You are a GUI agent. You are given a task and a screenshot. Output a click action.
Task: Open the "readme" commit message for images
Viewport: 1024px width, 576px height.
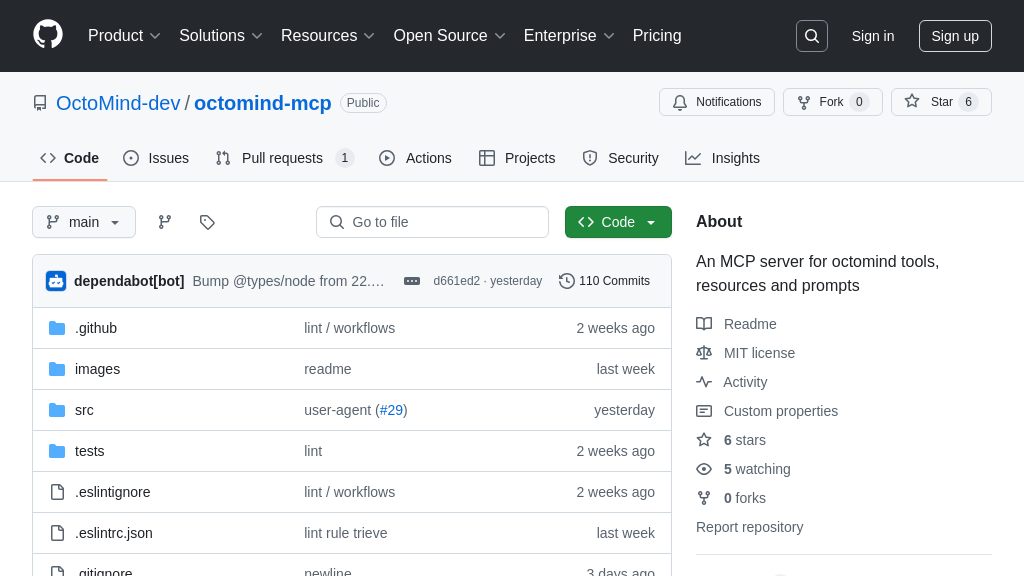coord(328,369)
